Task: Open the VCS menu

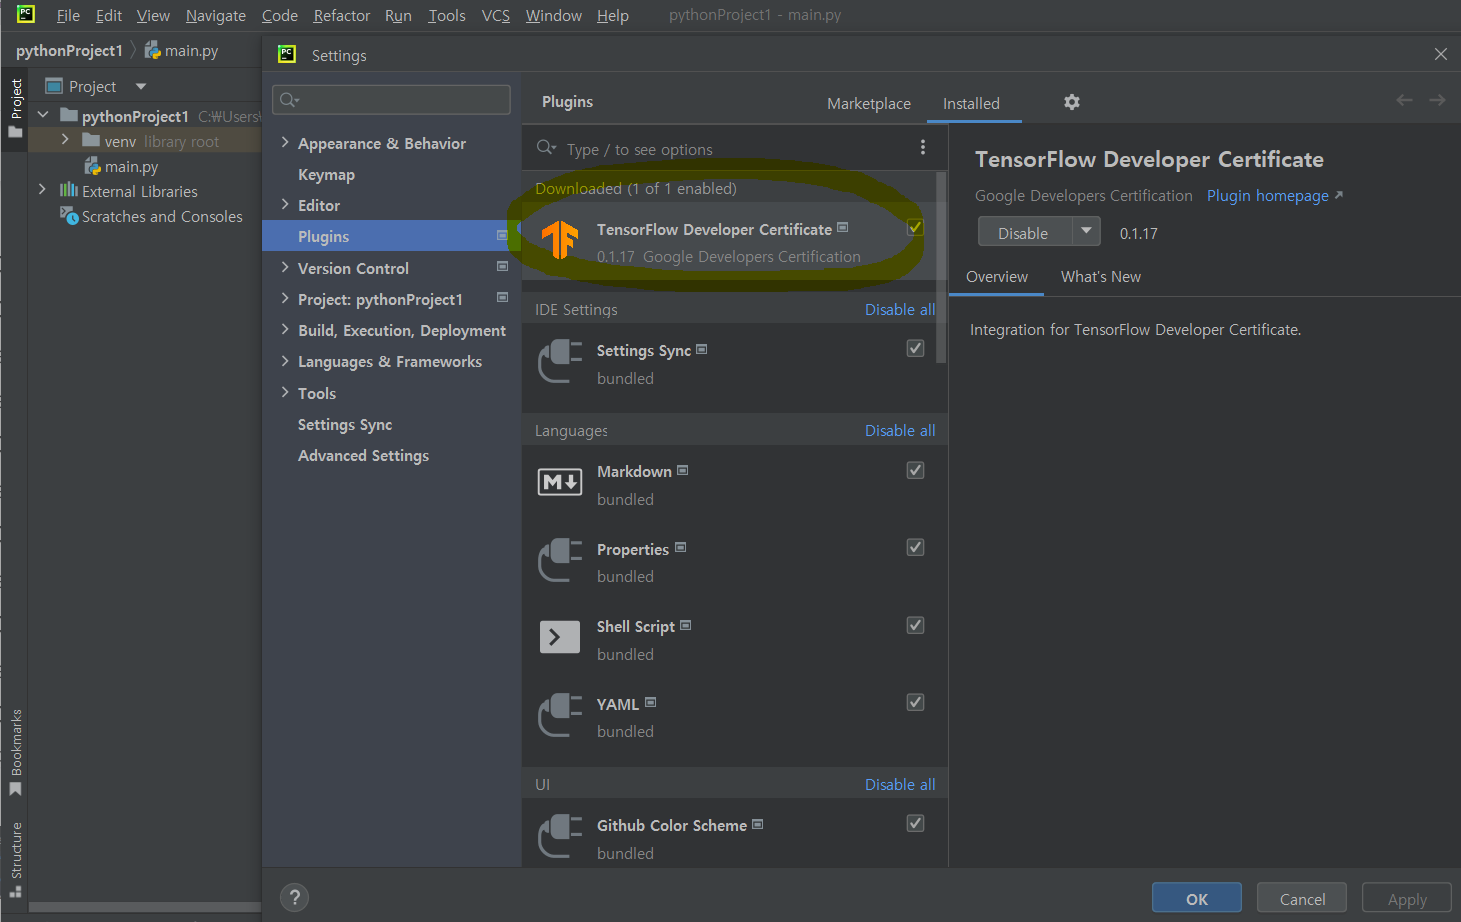Action: click(495, 15)
